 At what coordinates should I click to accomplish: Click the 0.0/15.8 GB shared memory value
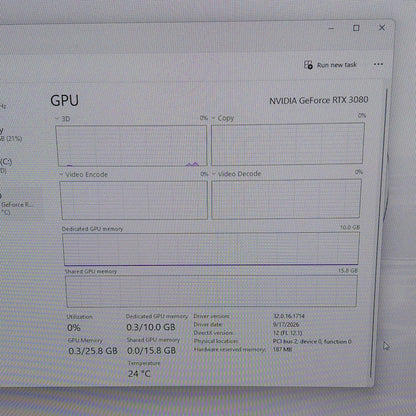(x=151, y=351)
